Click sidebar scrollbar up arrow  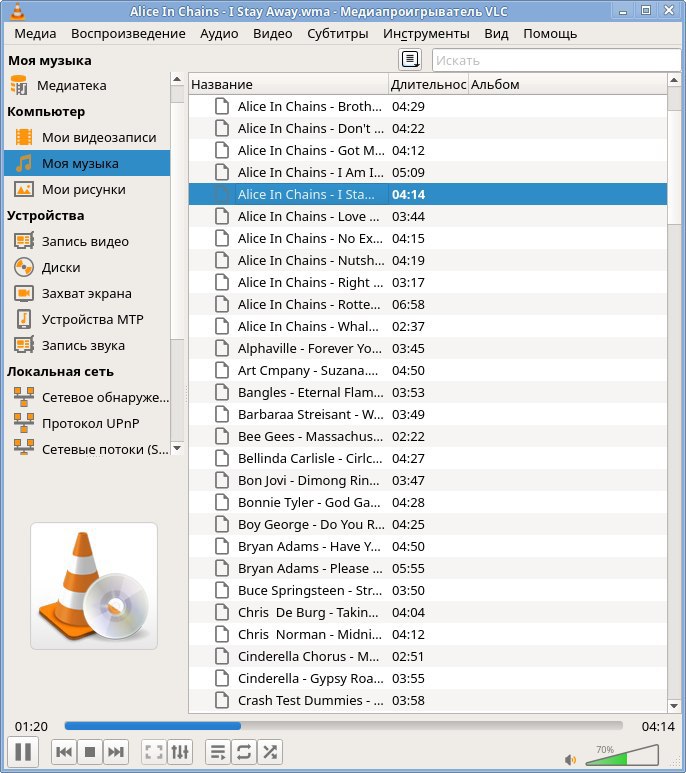tap(177, 79)
